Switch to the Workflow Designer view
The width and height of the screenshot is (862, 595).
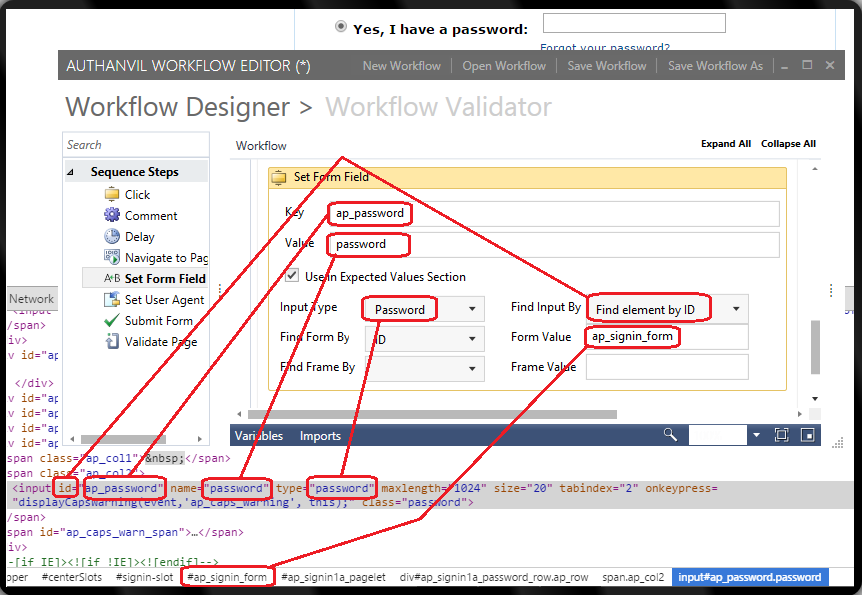pyautogui.click(x=178, y=107)
